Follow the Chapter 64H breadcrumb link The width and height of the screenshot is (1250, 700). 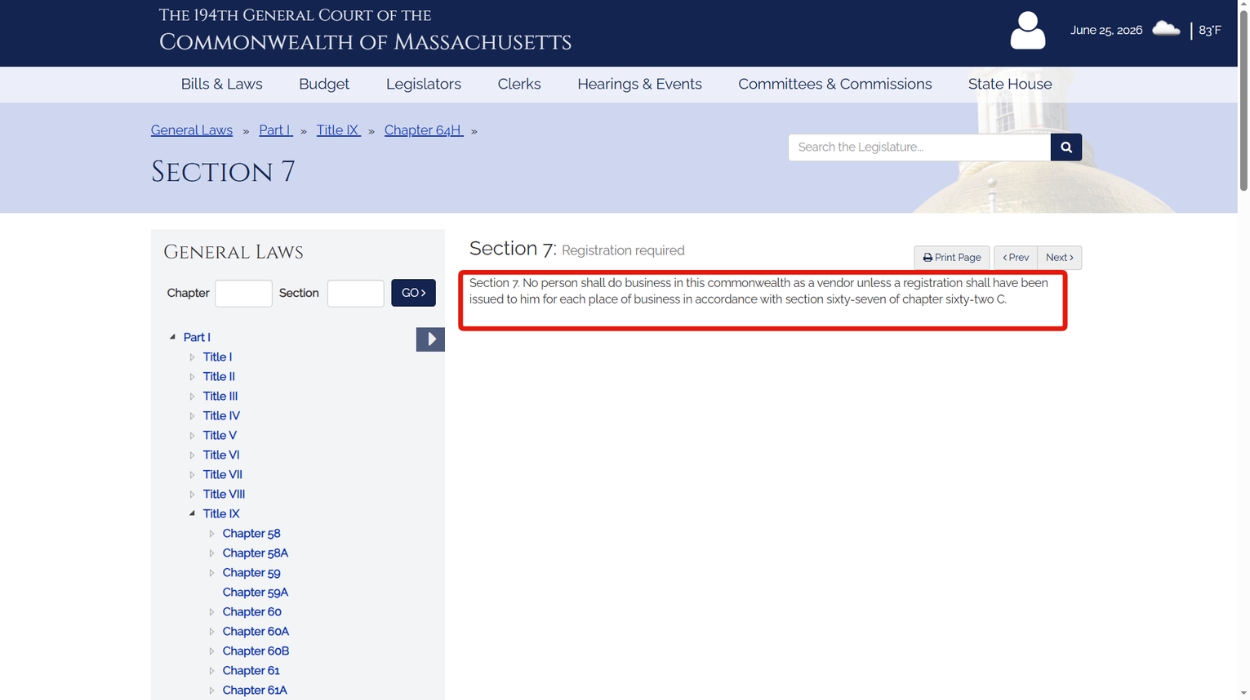click(423, 130)
